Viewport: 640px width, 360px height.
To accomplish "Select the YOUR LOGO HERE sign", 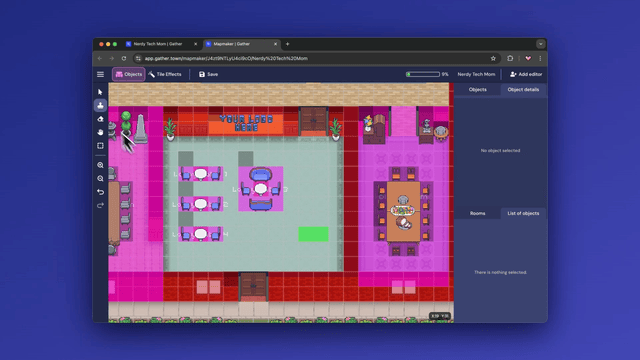I will click(246, 123).
